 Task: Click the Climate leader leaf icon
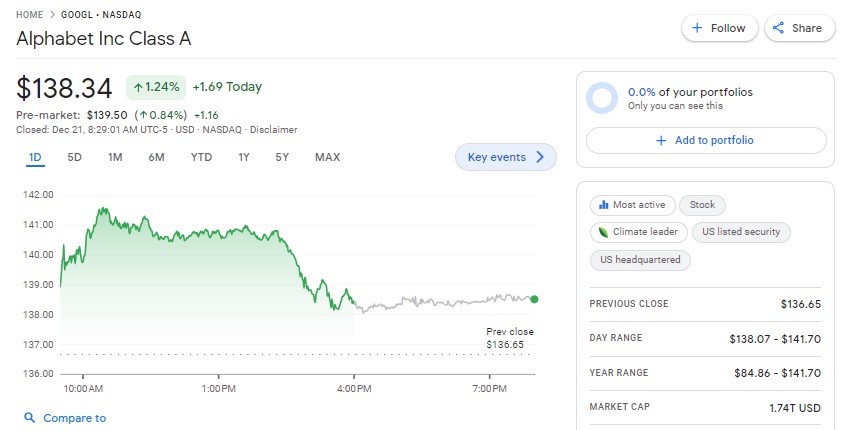click(x=603, y=232)
